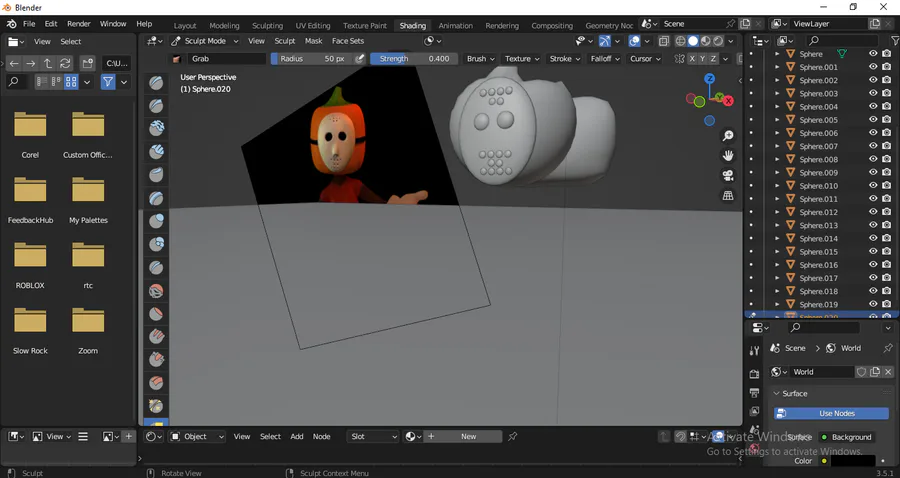Screen dimensions: 900x478
Task: Create new folder in file browser
Action: click(x=88, y=63)
